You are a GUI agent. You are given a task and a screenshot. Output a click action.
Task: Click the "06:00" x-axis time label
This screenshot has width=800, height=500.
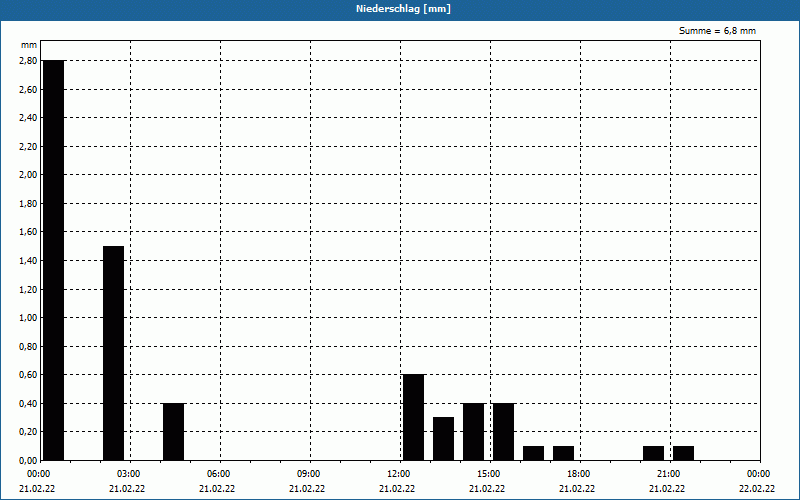pyautogui.click(x=220, y=474)
